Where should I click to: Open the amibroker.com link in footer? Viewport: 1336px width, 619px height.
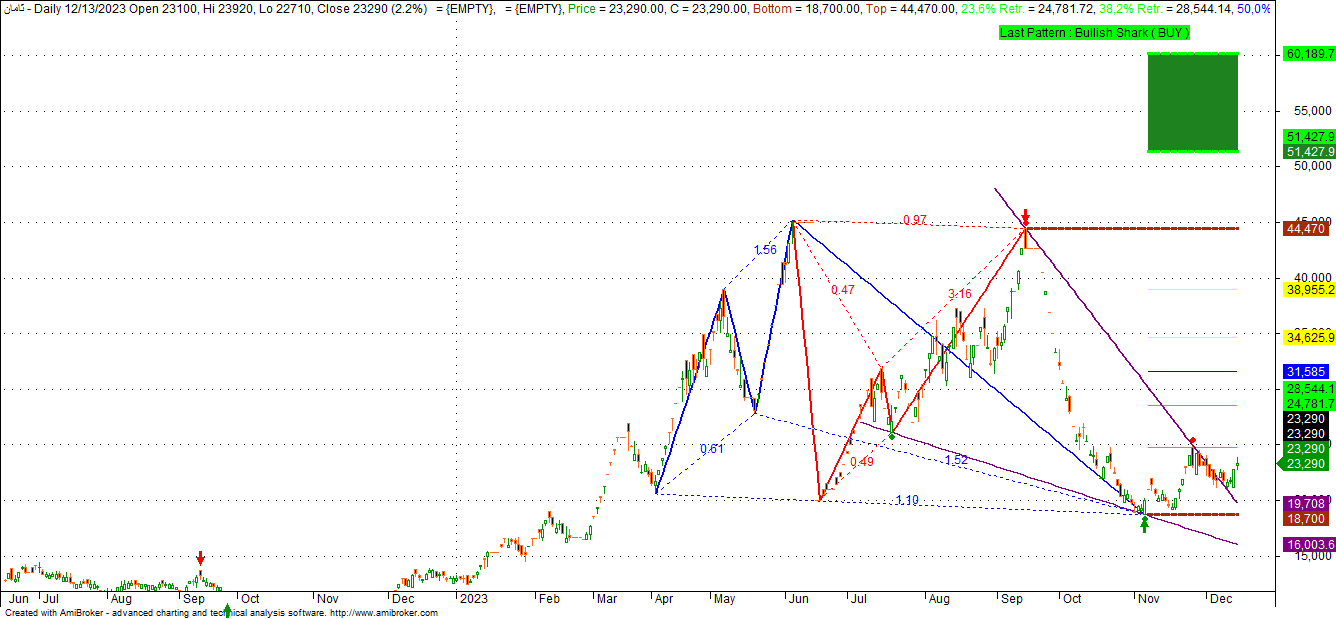click(383, 613)
